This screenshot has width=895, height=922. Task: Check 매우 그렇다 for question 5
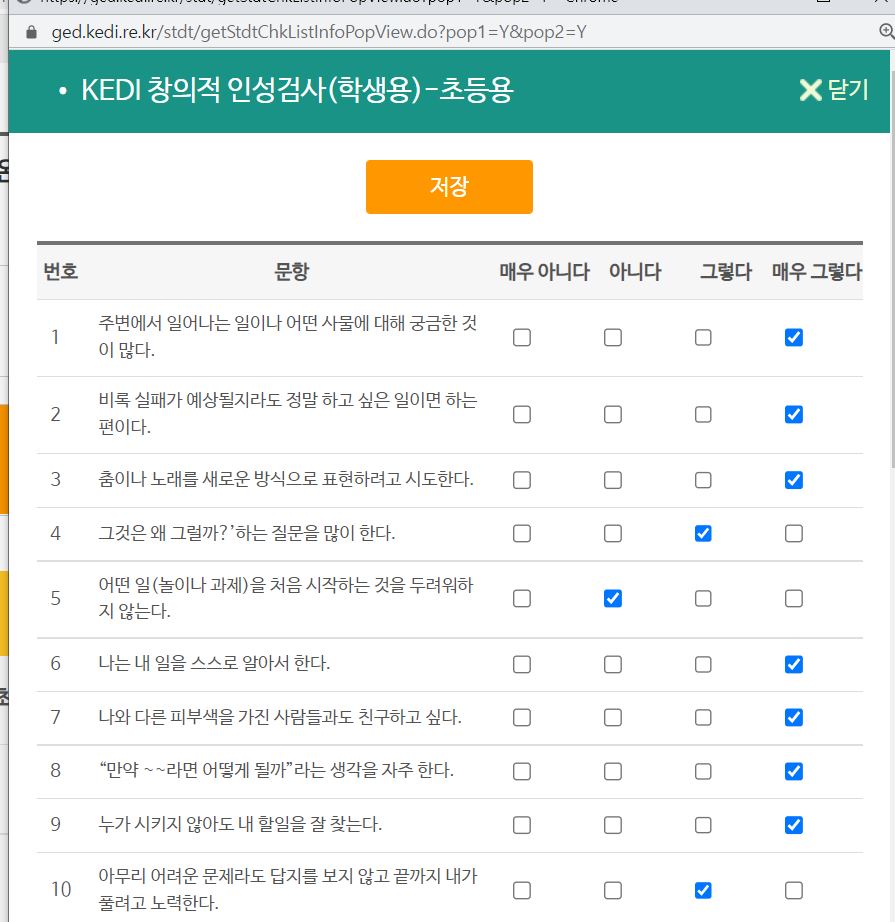794,599
